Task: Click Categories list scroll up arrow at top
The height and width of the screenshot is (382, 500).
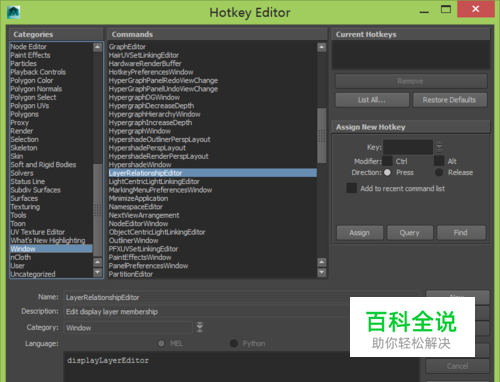Action: pos(98,47)
